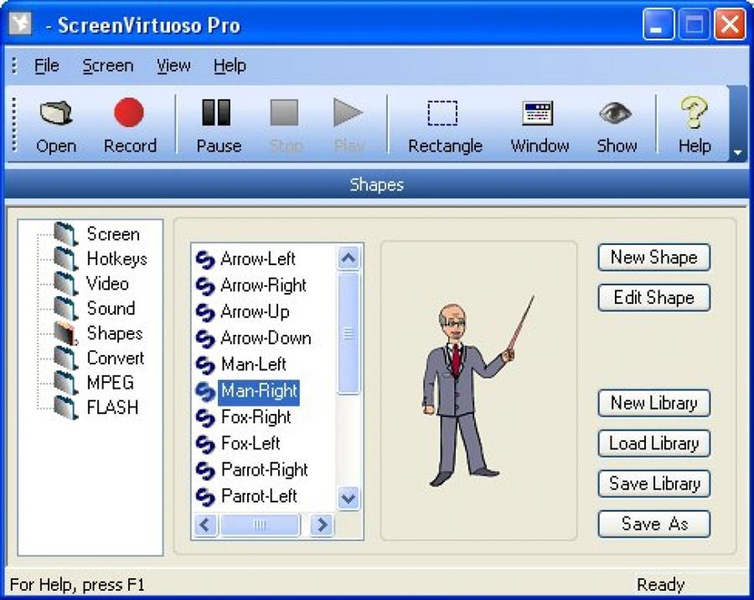Click the man with pointer preview image
754x600 pixels.
(478, 390)
